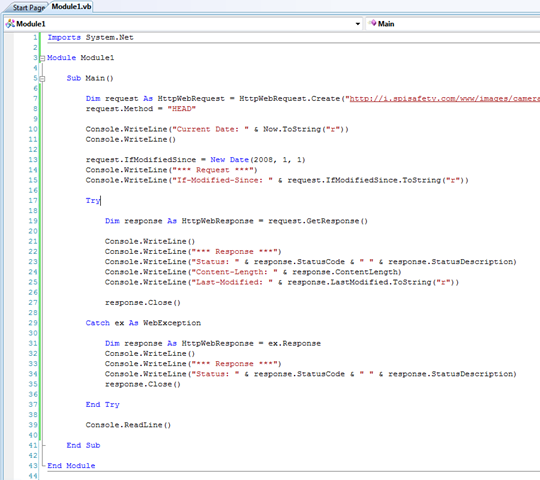
Task: Click the 'Last-Modified:' string on line 25
Action: (x=232, y=282)
